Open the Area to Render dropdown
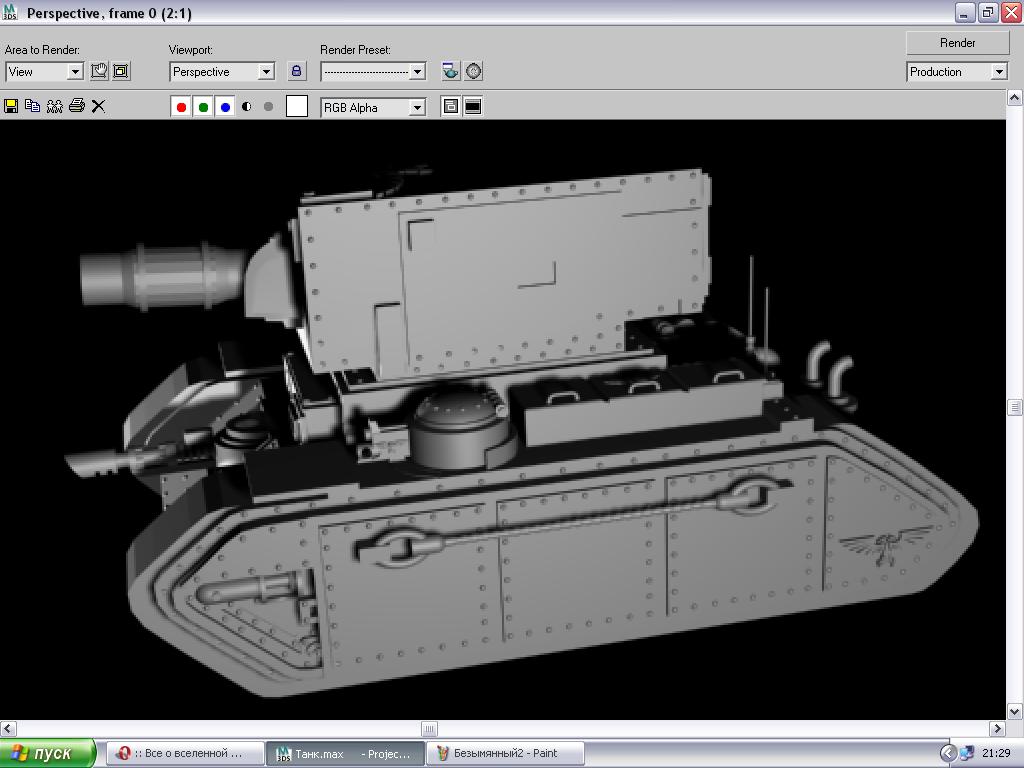Screen dimensions: 1024x768 point(44,72)
